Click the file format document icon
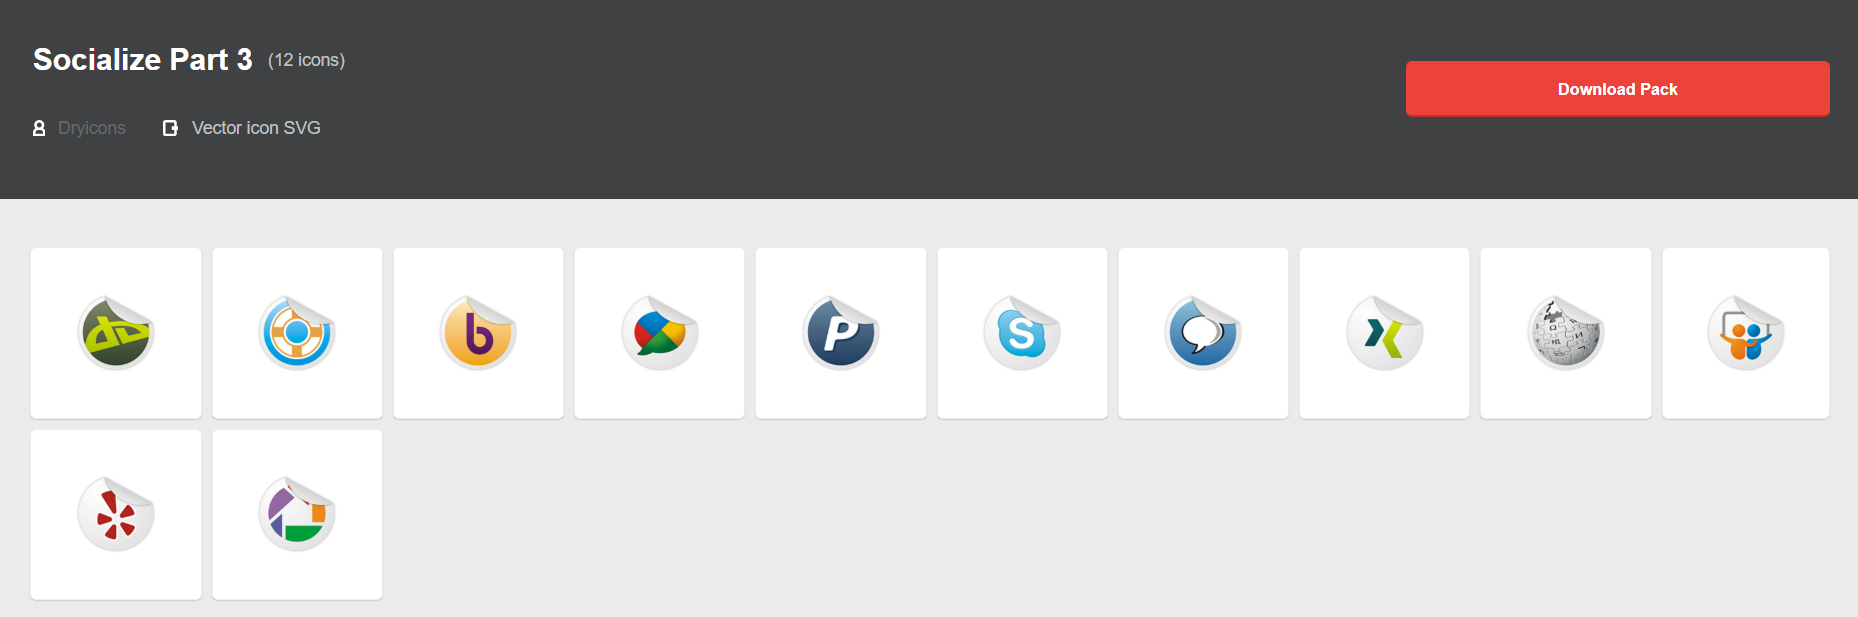The image size is (1858, 617). click(x=170, y=128)
